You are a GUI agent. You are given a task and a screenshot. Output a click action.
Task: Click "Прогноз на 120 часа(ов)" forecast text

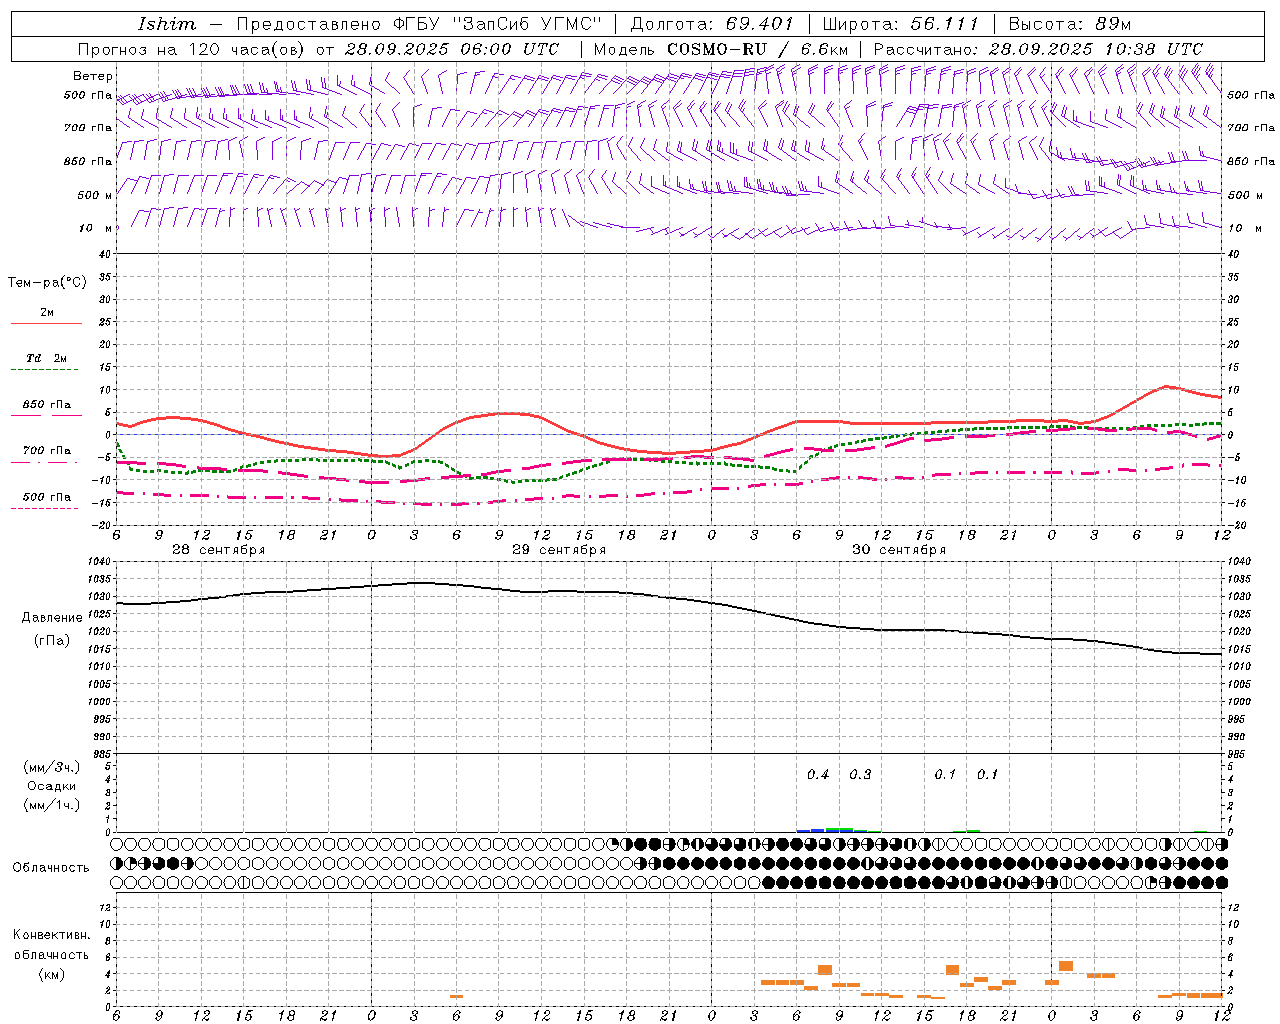[192, 49]
